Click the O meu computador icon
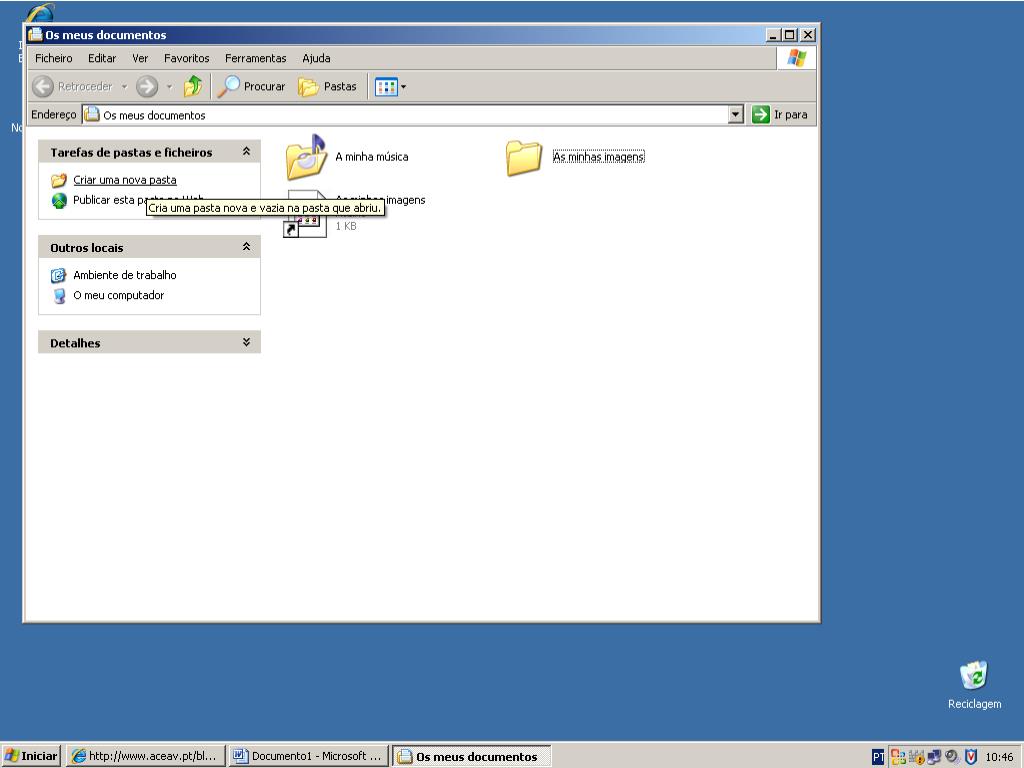The height and width of the screenshot is (768, 1024). [59, 296]
